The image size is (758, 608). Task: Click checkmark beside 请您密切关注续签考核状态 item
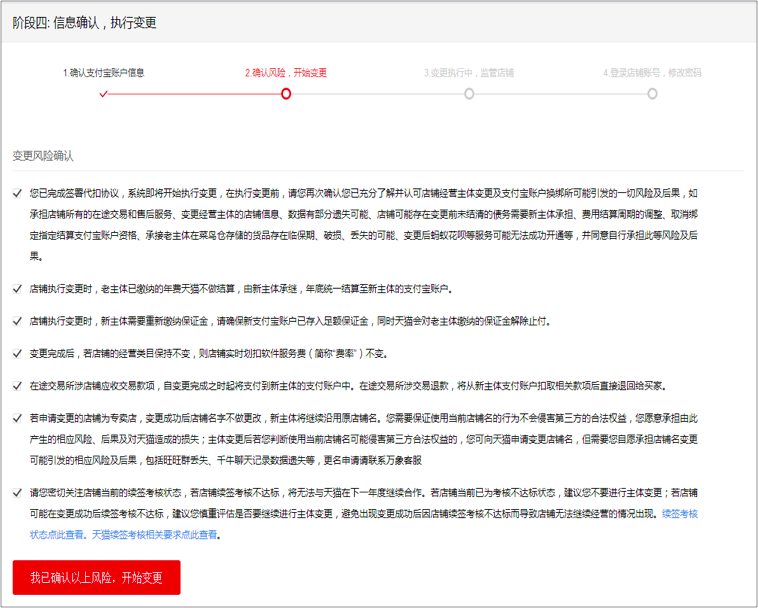click(x=17, y=492)
